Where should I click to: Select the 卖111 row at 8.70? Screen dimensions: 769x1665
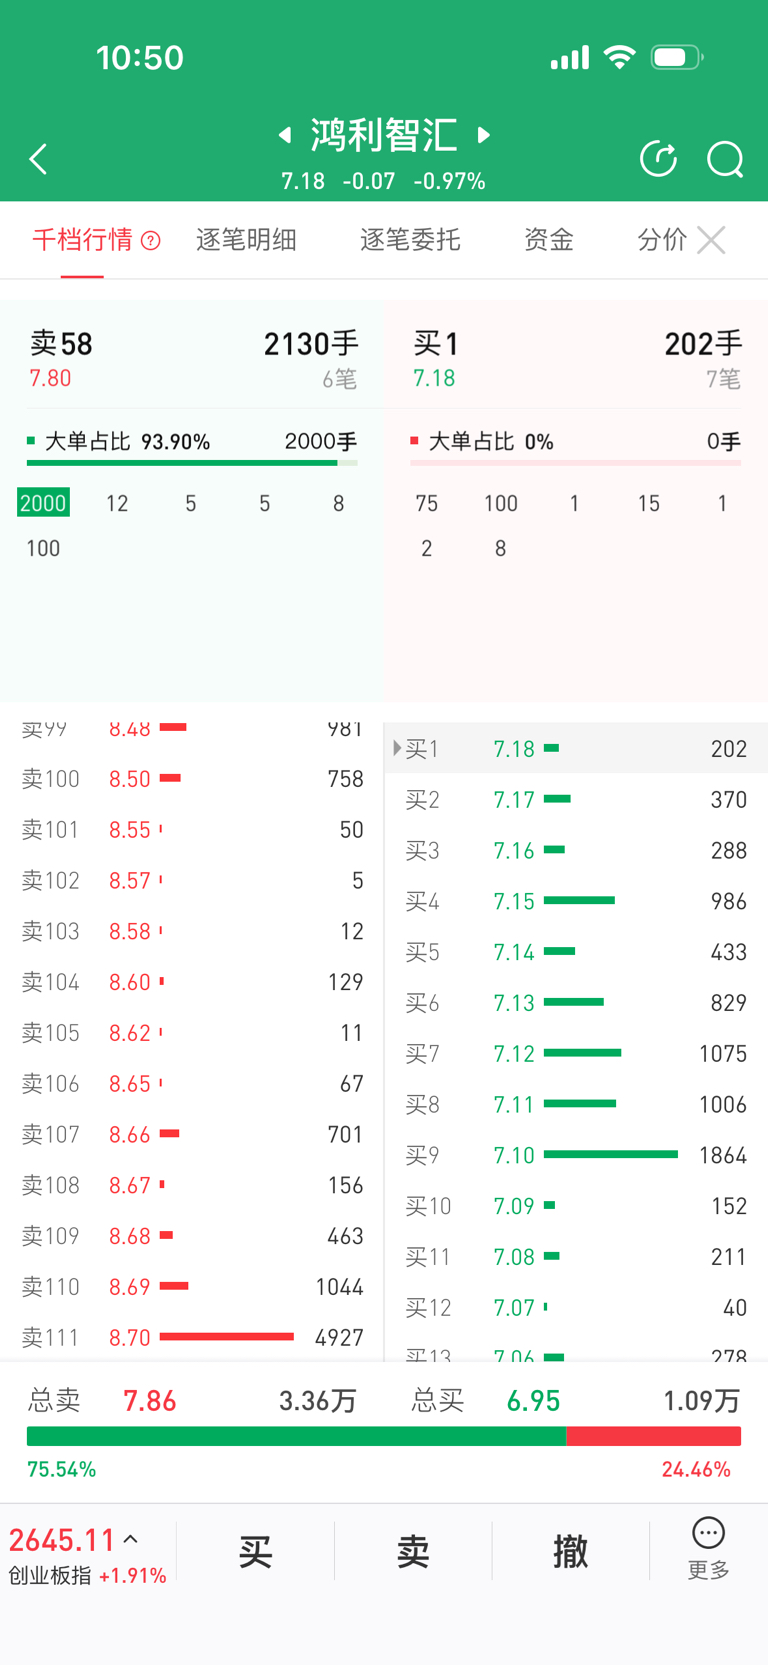coord(190,1337)
